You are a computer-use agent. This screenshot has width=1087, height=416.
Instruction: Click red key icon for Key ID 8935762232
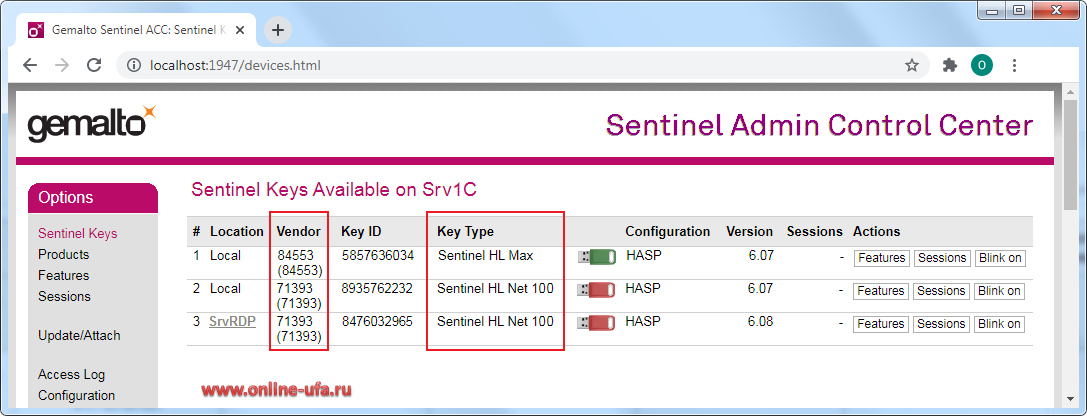[597, 290]
